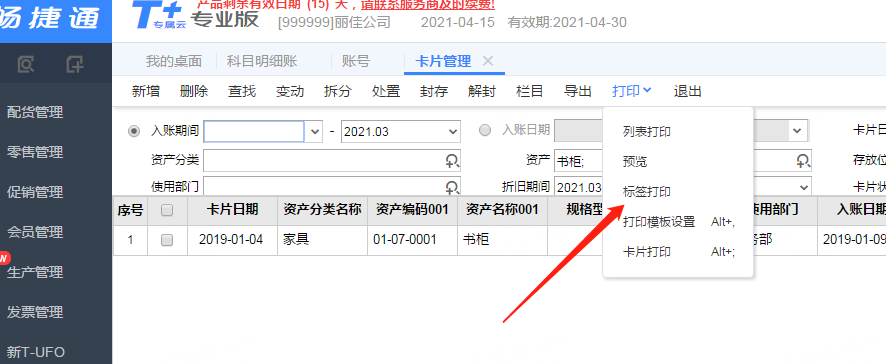Click the 序号 column header
886x364 pixels.
click(131, 211)
